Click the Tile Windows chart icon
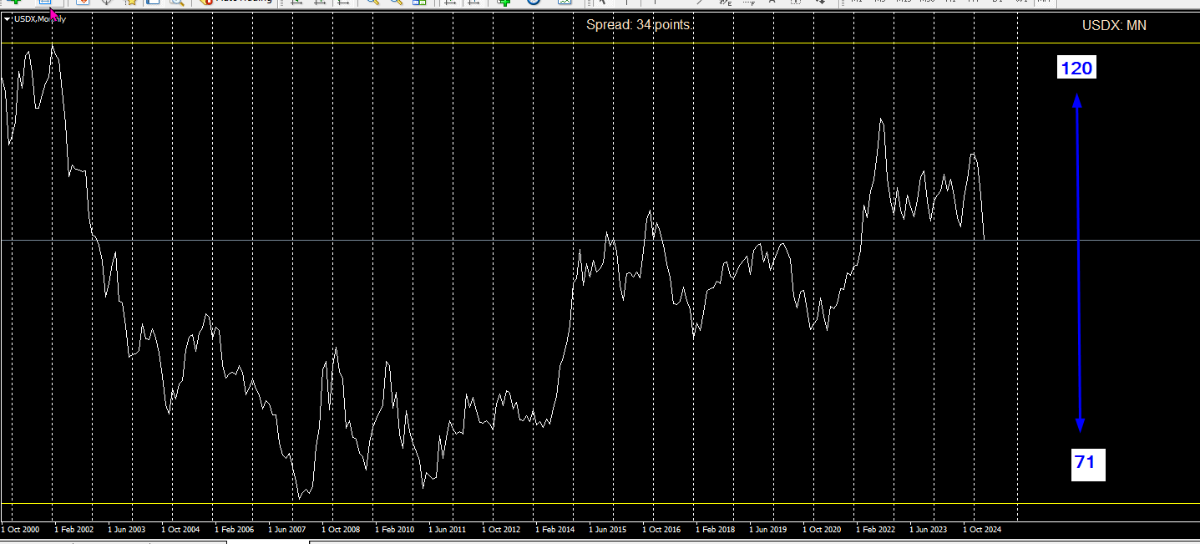The height and width of the screenshot is (544, 1200). click(420, 3)
